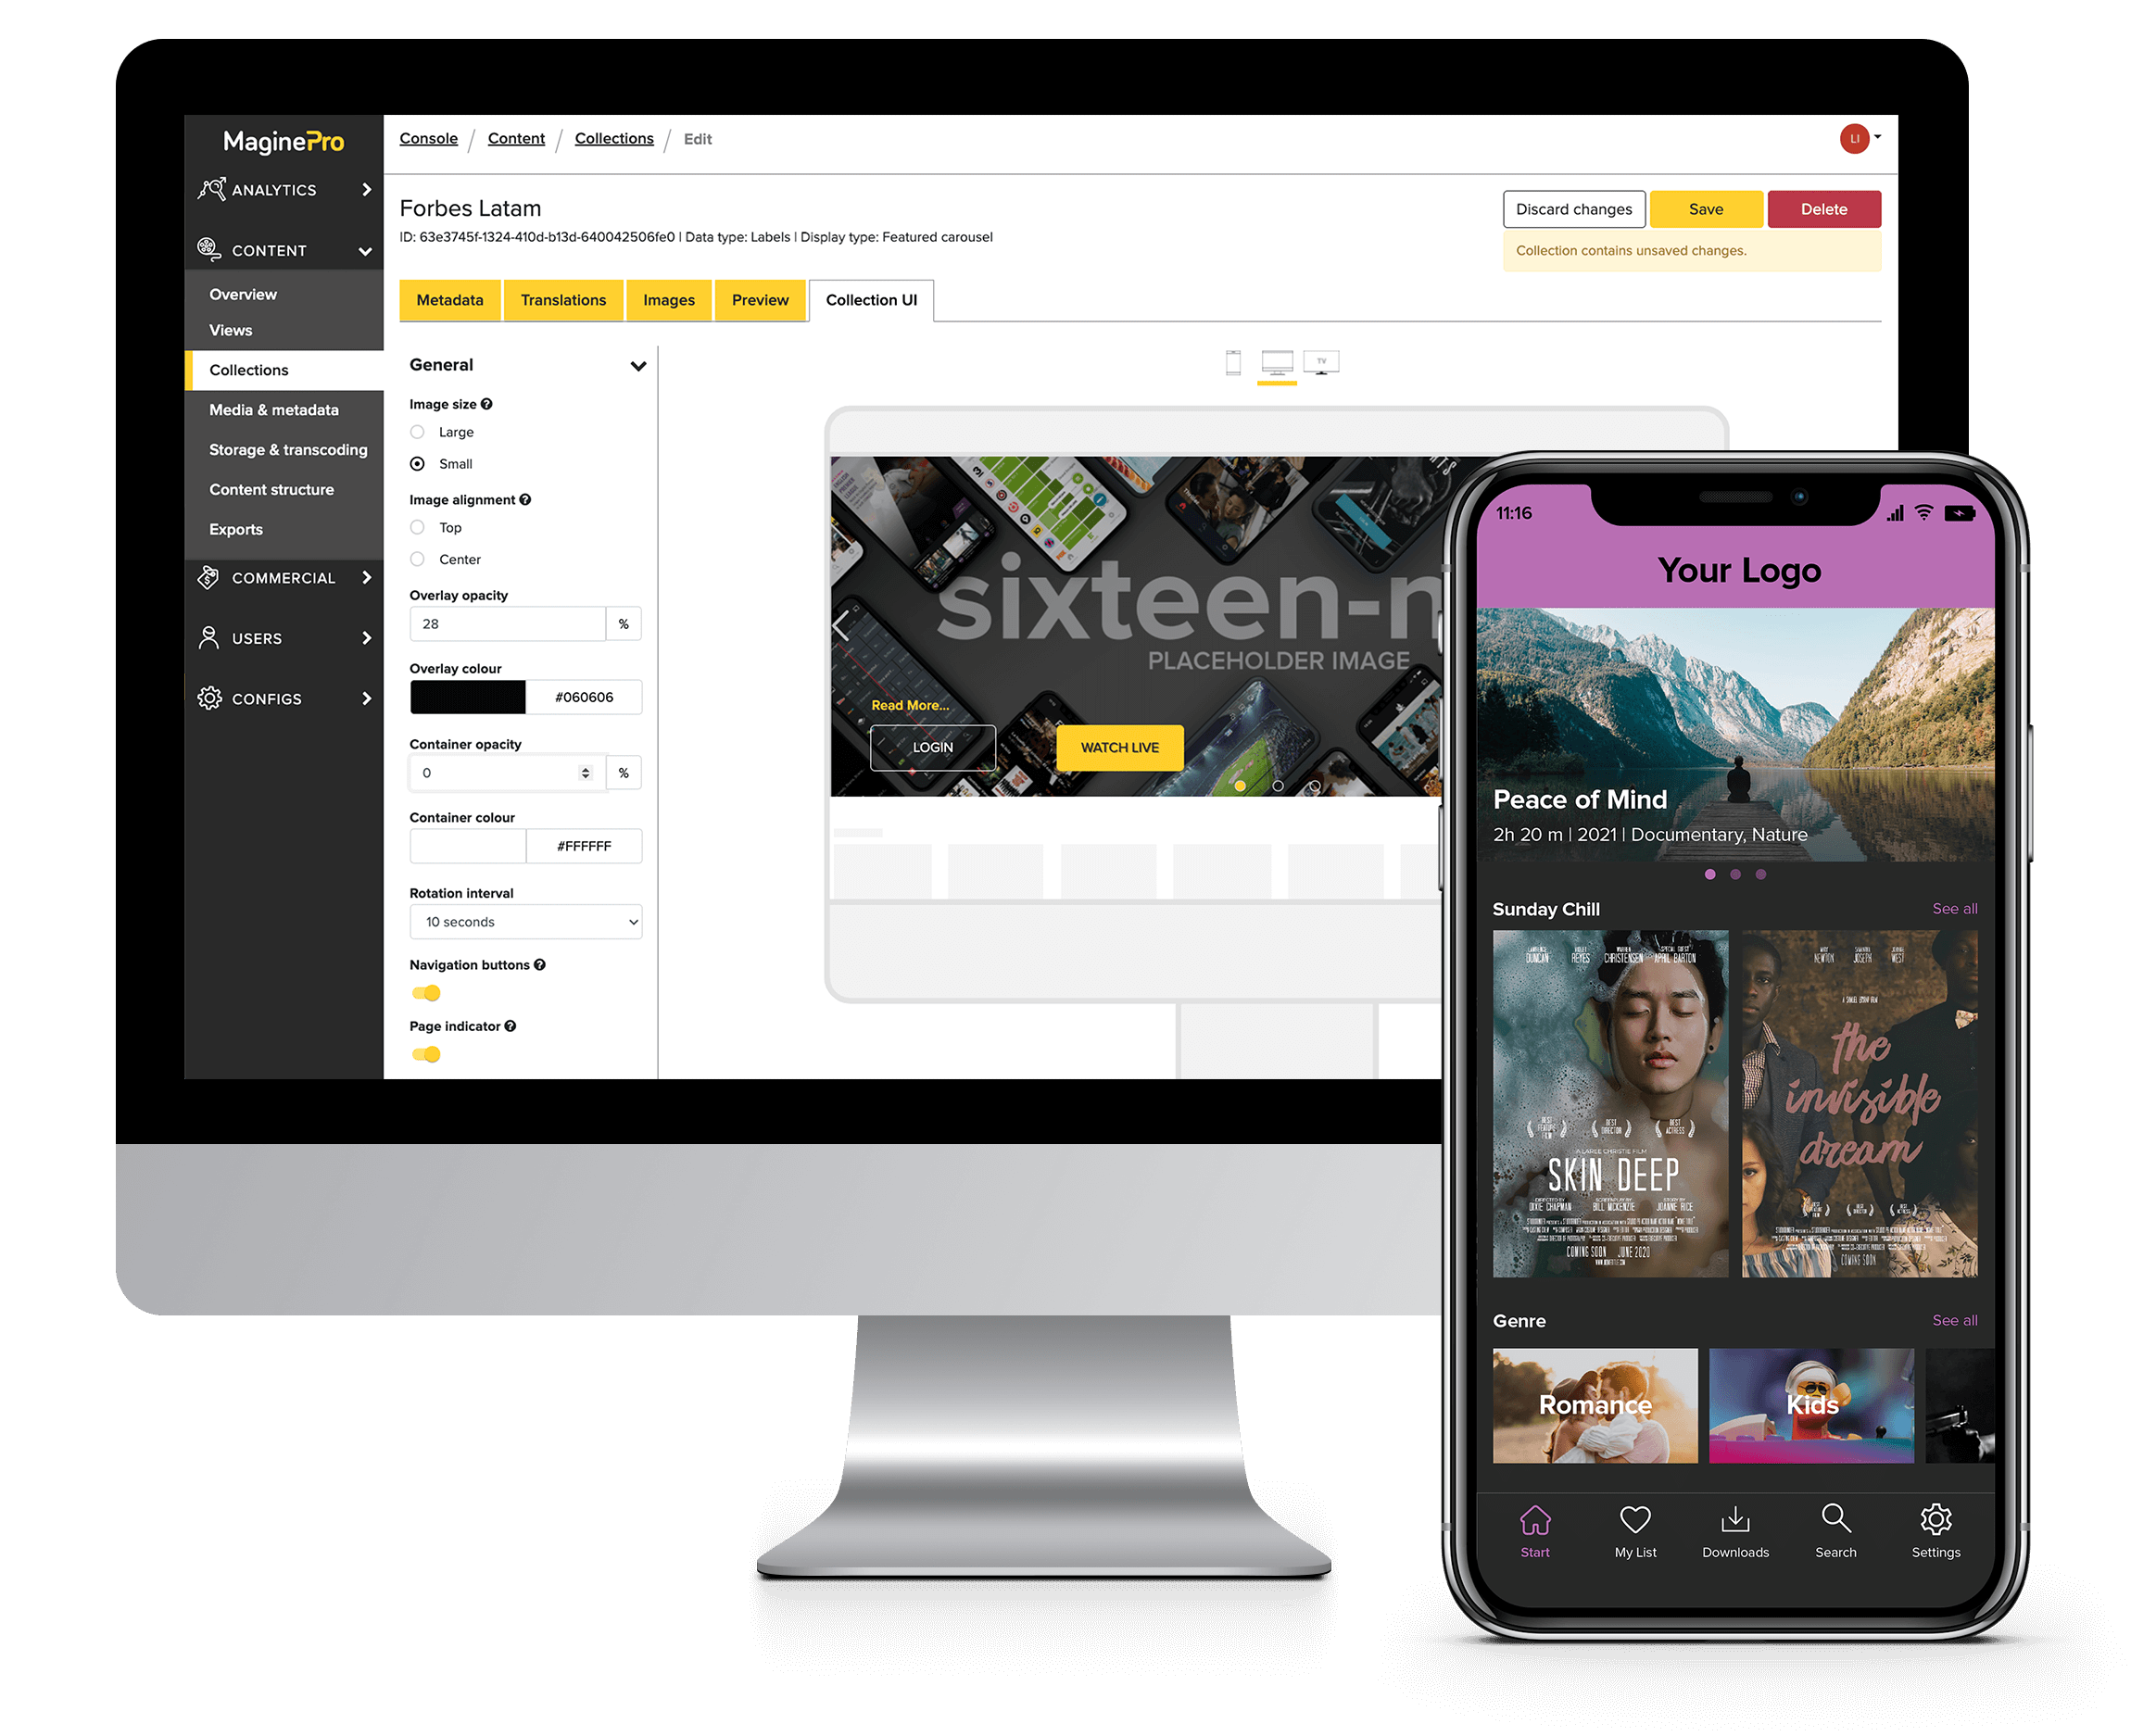
Task: Expand the Collections menu item
Action: point(246,366)
